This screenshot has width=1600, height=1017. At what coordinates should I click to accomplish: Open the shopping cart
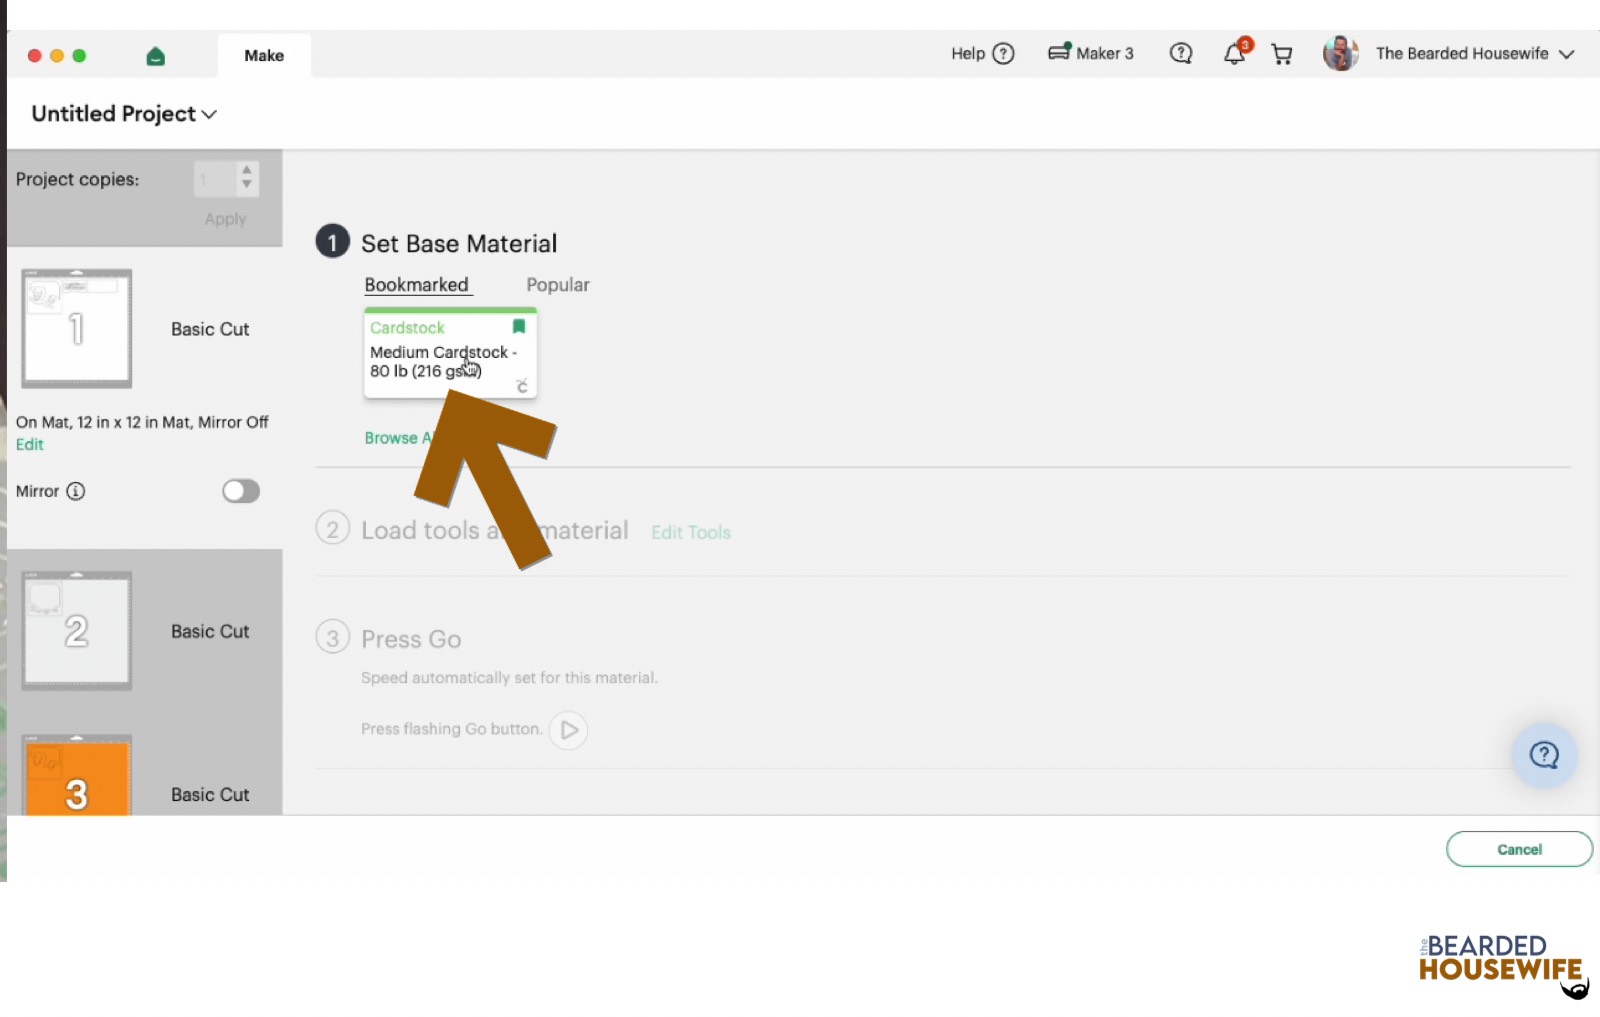[x=1282, y=54]
